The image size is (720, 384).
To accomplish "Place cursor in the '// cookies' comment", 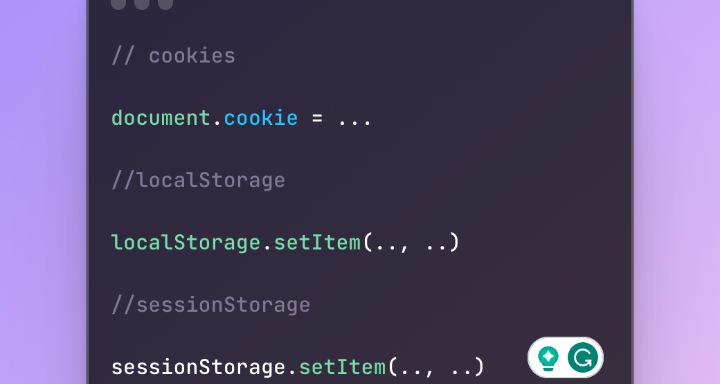I will [x=173, y=56].
